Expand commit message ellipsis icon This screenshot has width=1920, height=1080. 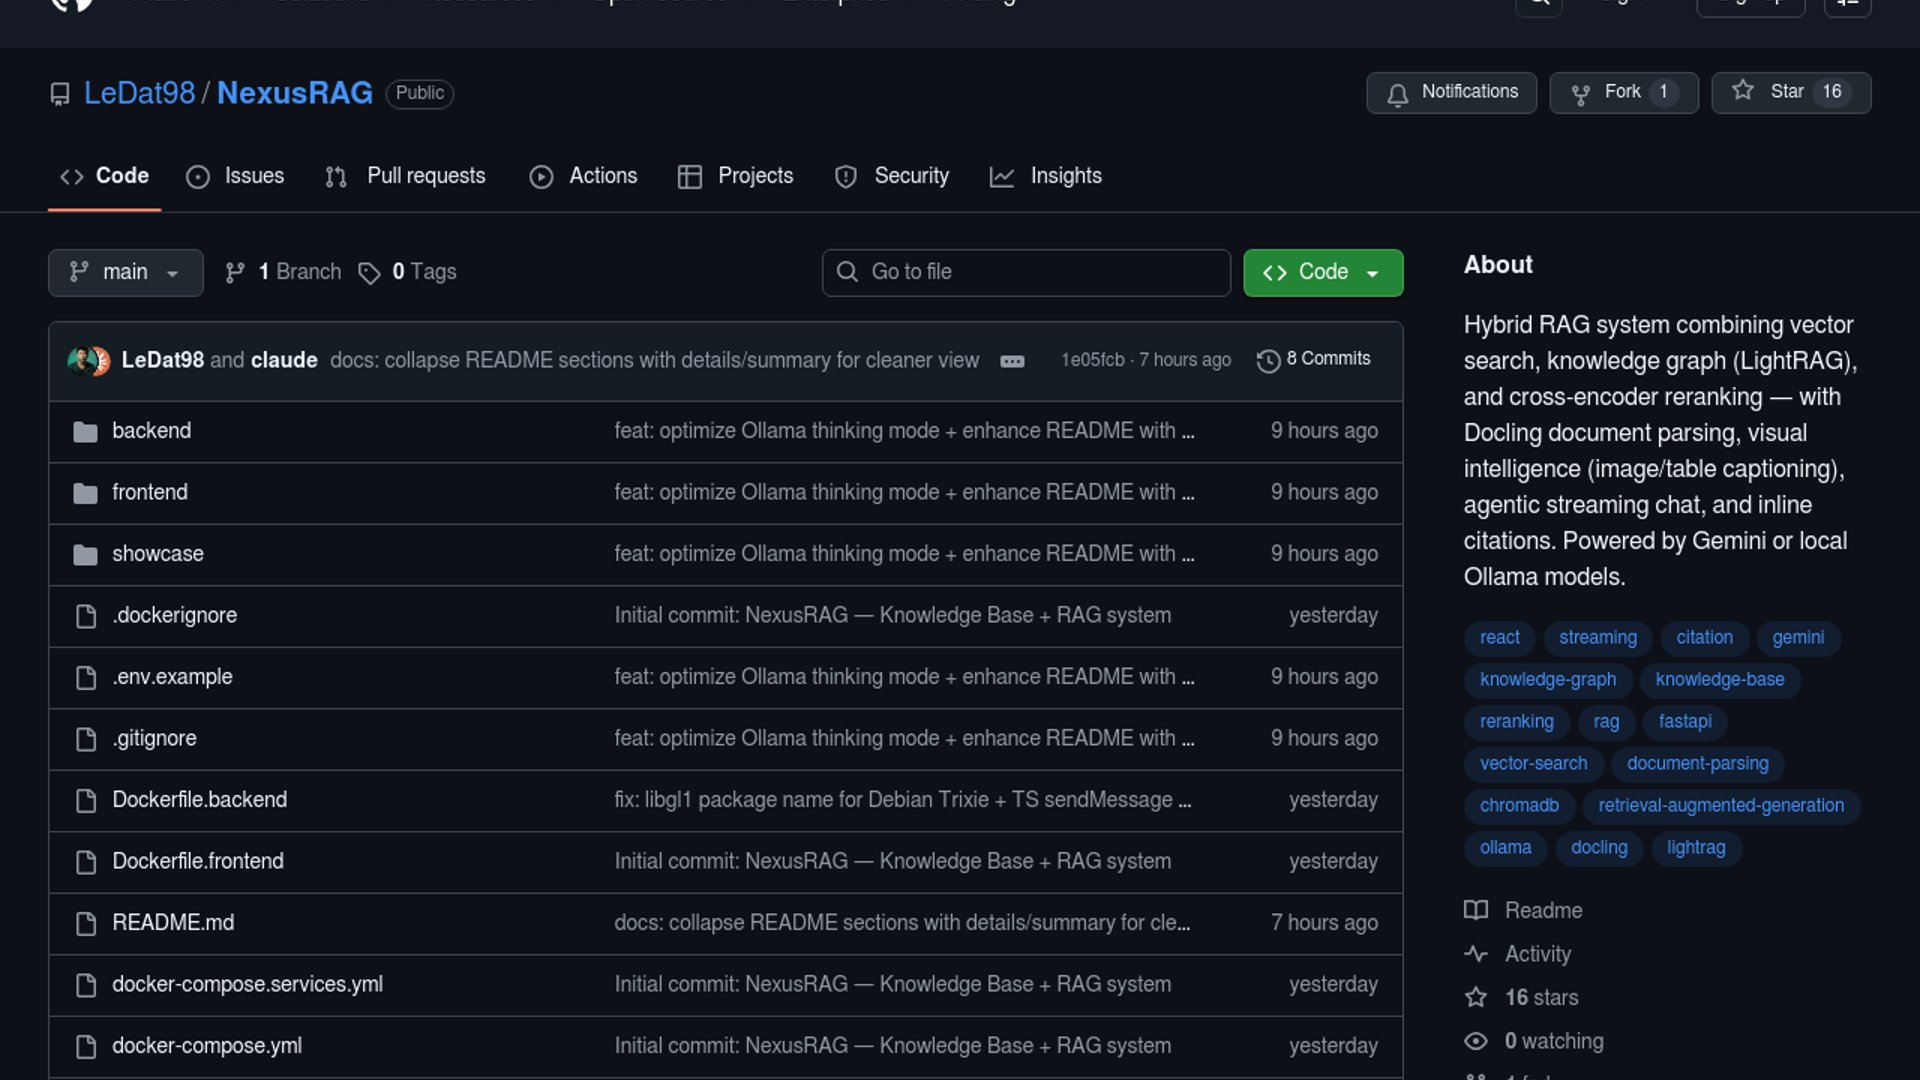[1012, 361]
